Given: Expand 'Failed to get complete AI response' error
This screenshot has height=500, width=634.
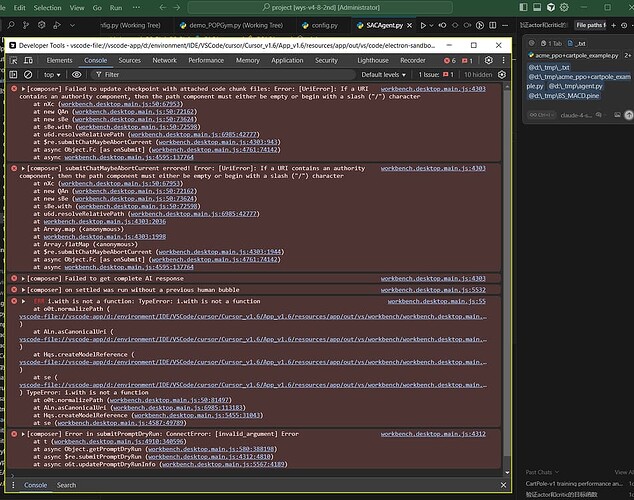Looking at the screenshot, I should [x=23, y=278].
